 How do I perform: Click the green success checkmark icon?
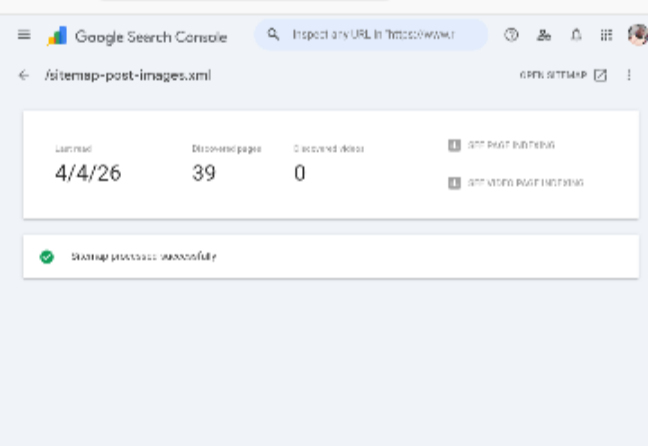pyautogui.click(x=47, y=257)
